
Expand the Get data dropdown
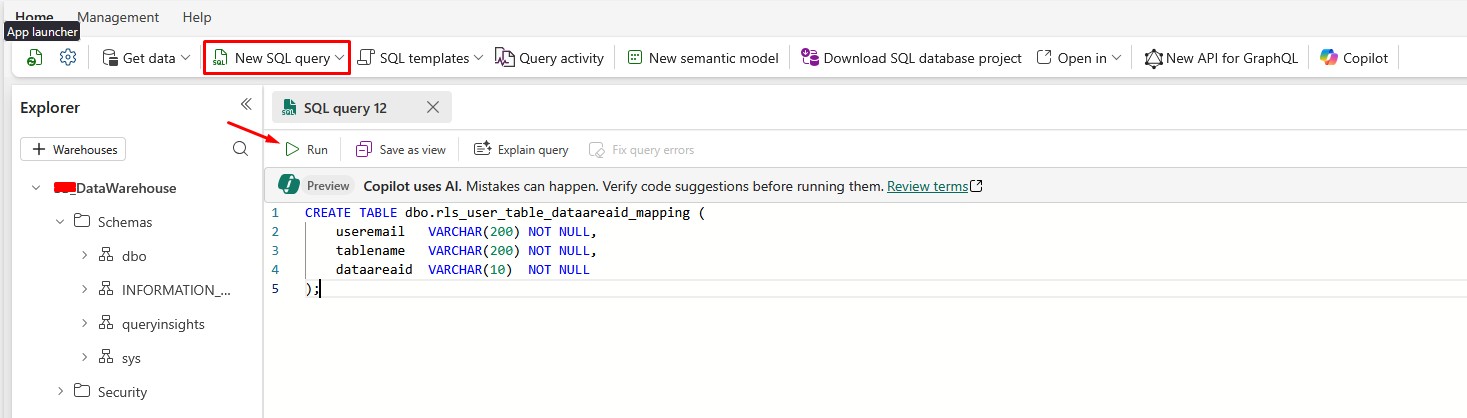186,58
